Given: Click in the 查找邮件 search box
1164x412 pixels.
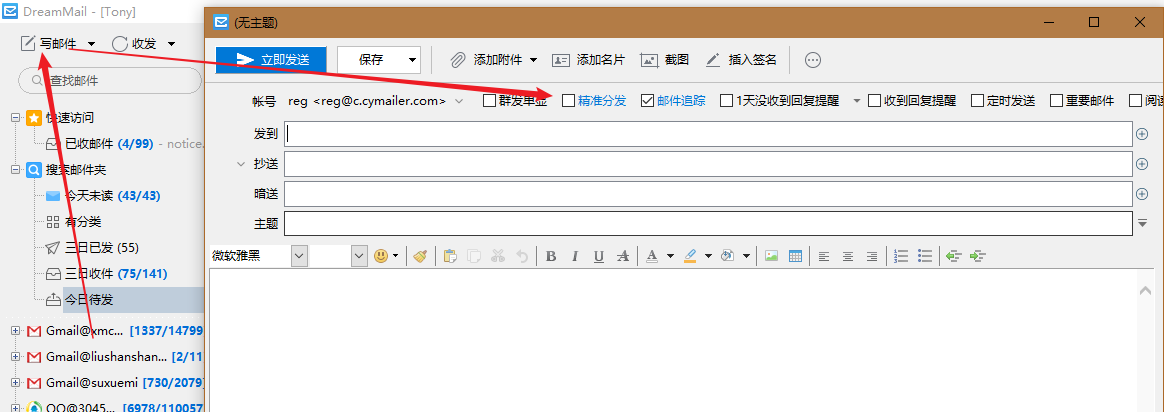Looking at the screenshot, I should click(110, 80).
